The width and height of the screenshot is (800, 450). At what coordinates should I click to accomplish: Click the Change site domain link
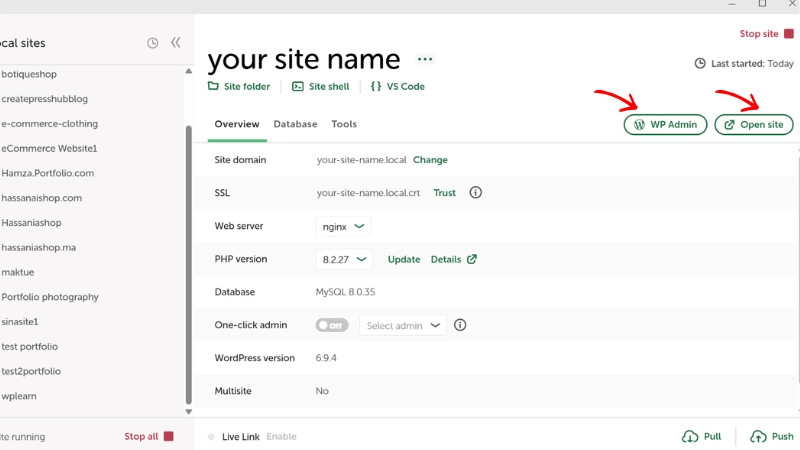[430, 160]
